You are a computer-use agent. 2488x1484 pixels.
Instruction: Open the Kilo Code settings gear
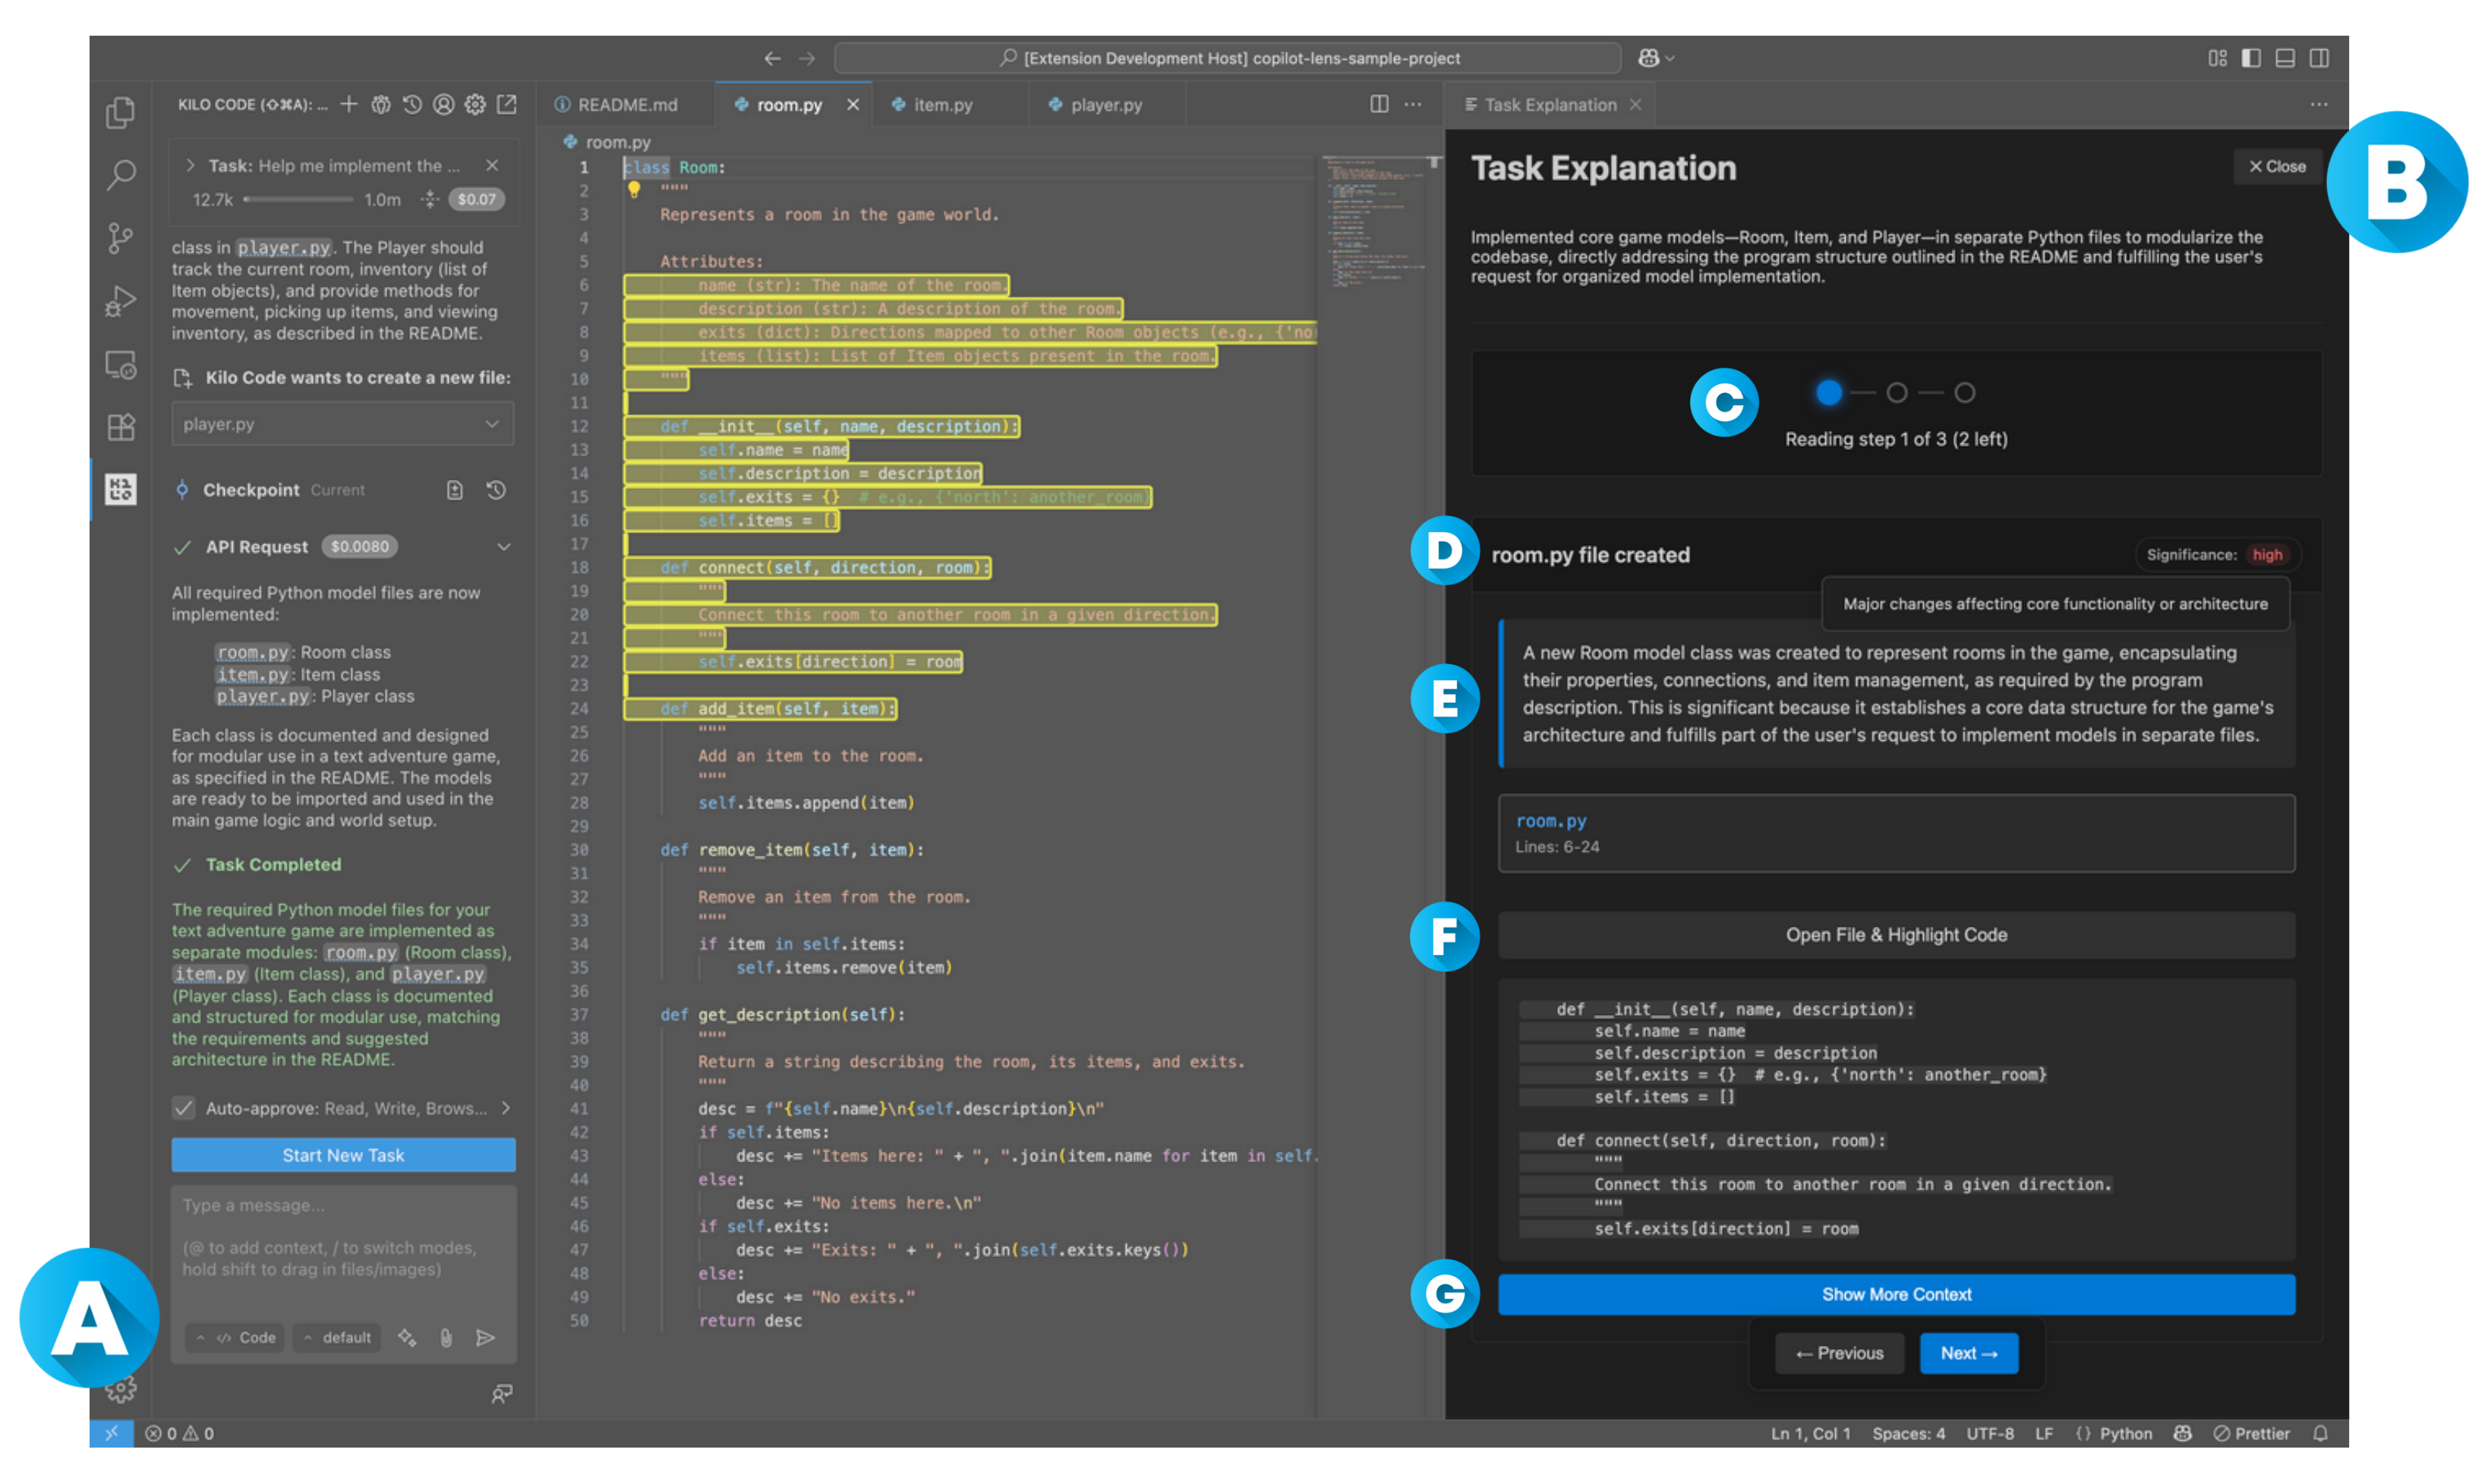475,105
